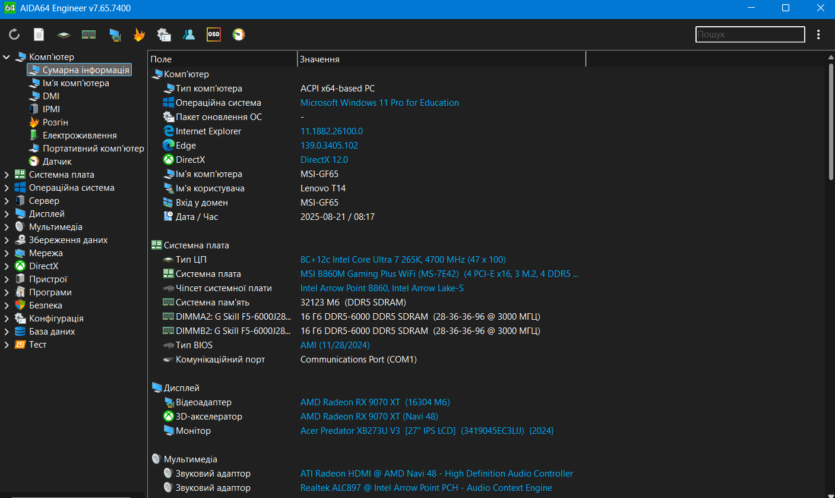Image resolution: width=835 pixels, height=498 pixels.
Task: Click the monitor diagnostics toolbar icon
Action: 114,35
